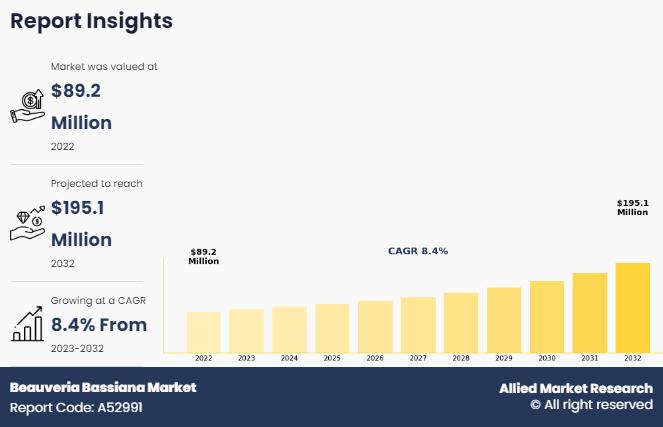Click the 2031 bar in chart
The image size is (663, 427).
(x=590, y=312)
